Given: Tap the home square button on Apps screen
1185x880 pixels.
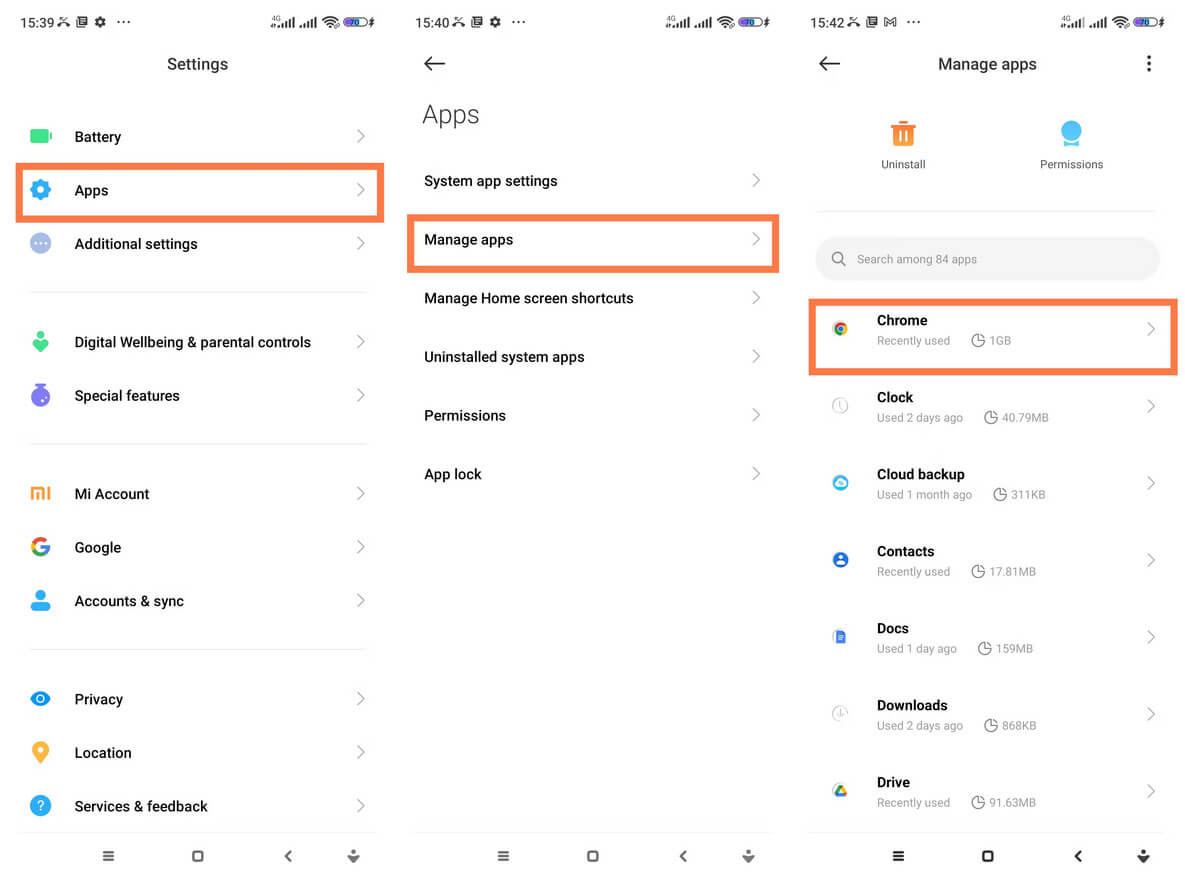Looking at the screenshot, I should 592,857.
